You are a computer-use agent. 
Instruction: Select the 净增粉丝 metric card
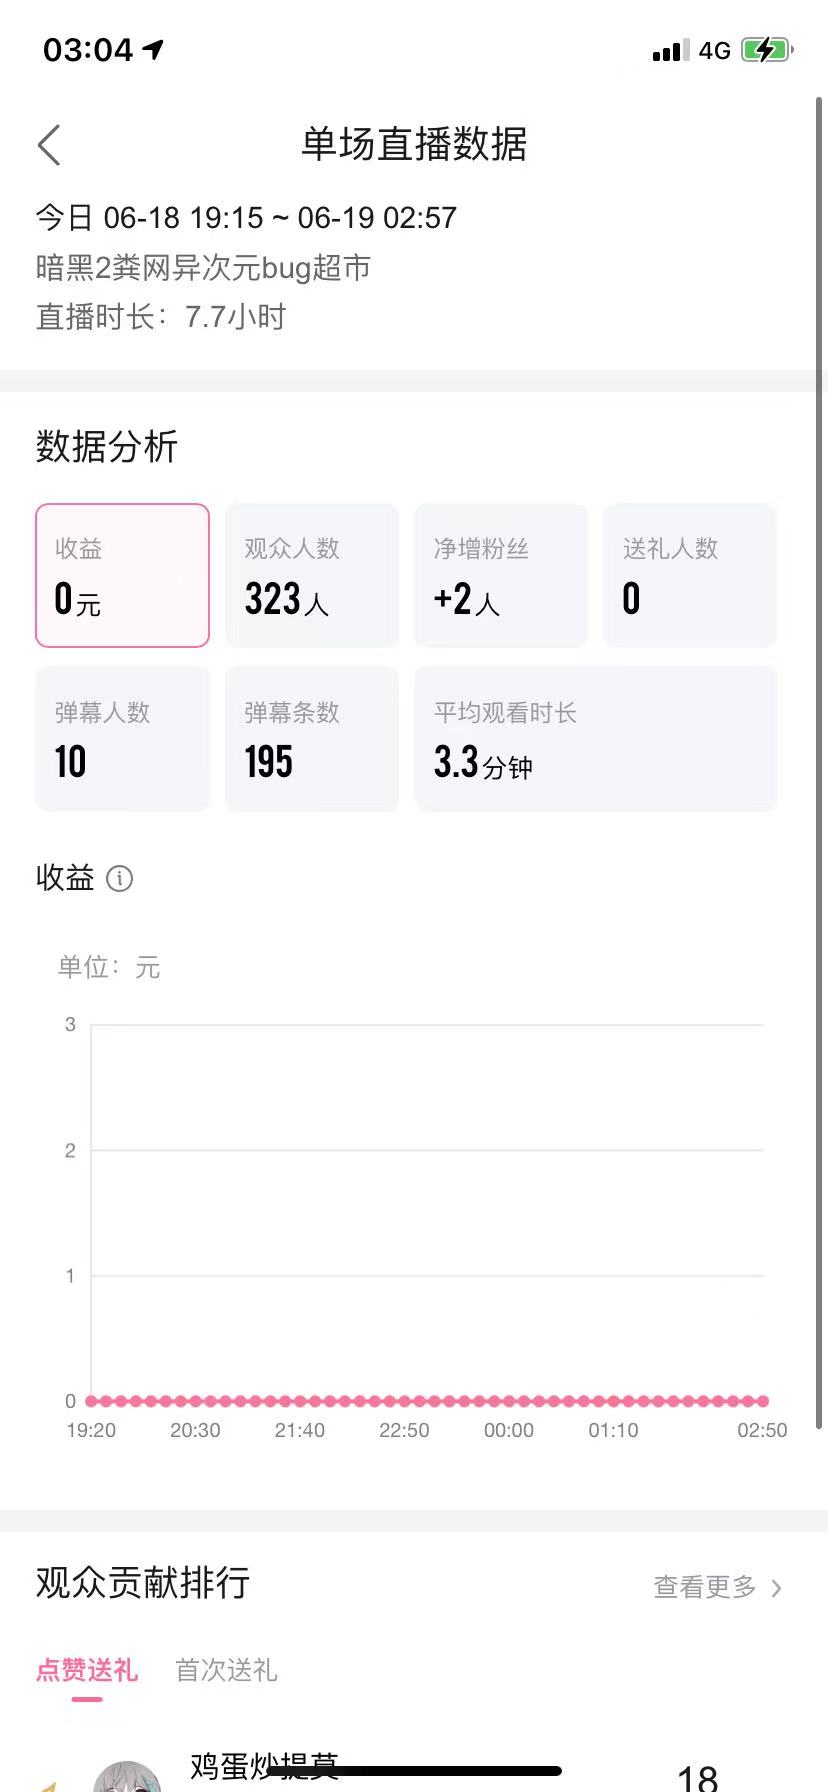click(501, 575)
